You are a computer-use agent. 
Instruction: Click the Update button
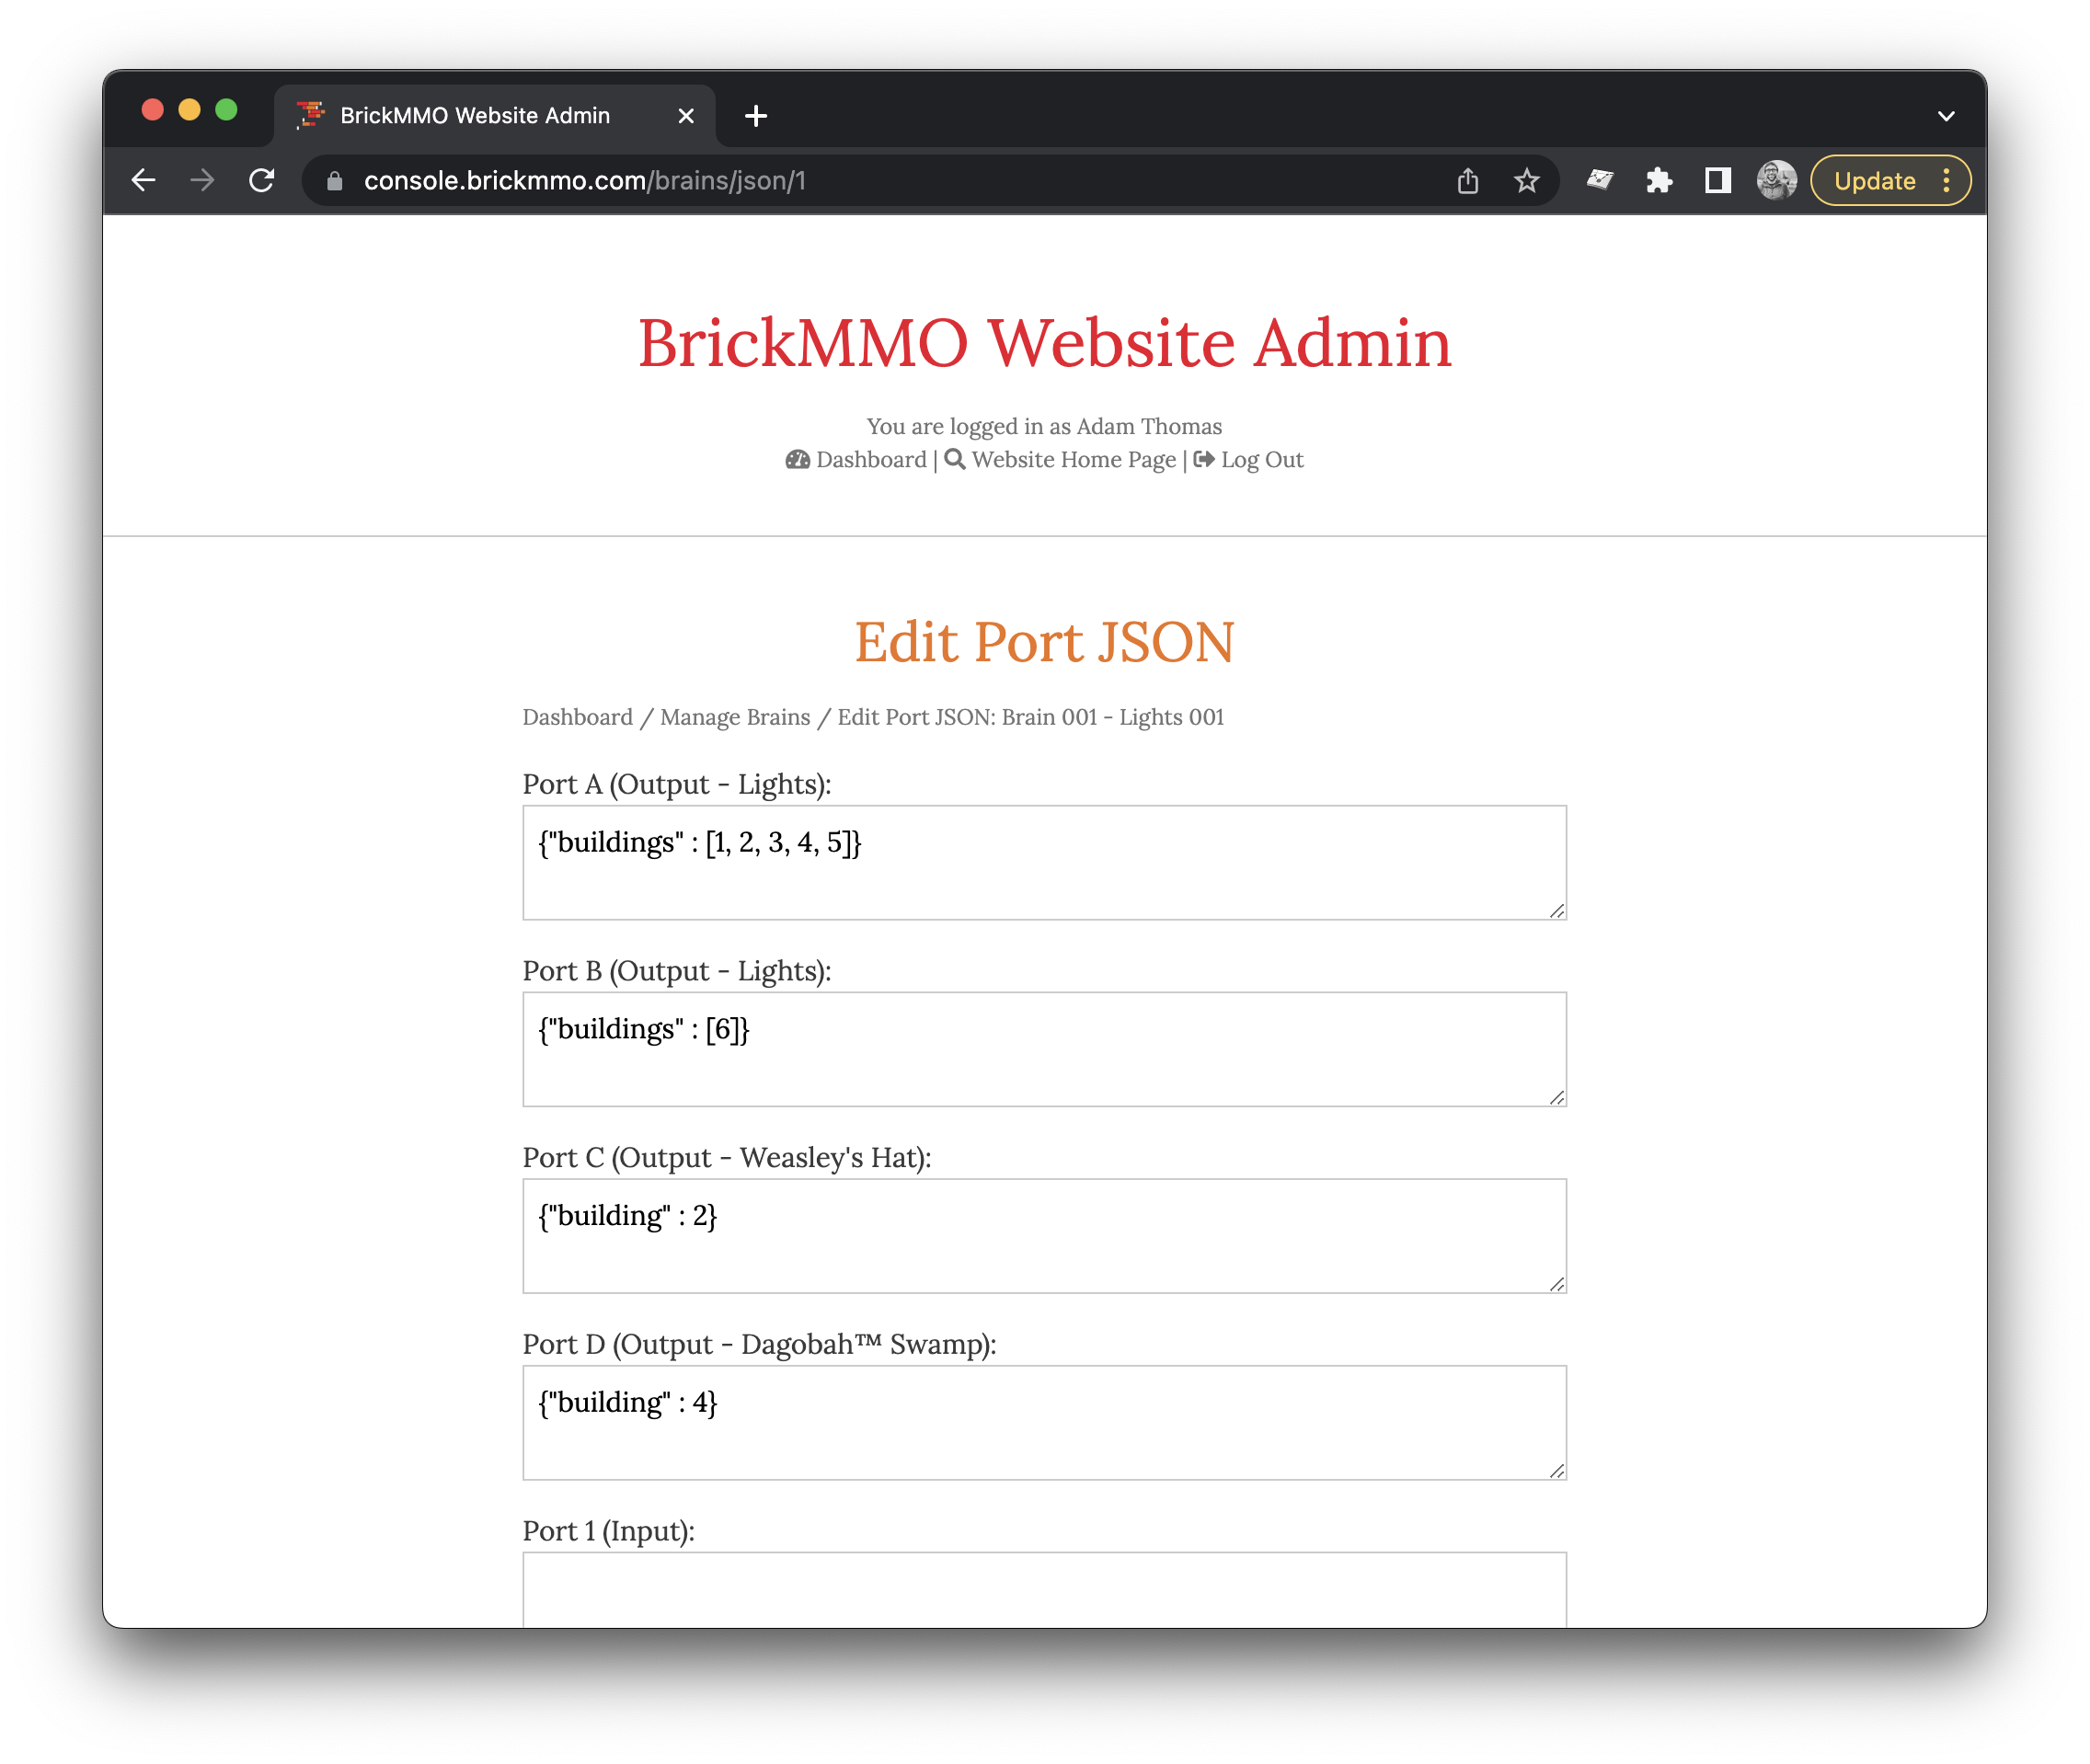point(1874,181)
